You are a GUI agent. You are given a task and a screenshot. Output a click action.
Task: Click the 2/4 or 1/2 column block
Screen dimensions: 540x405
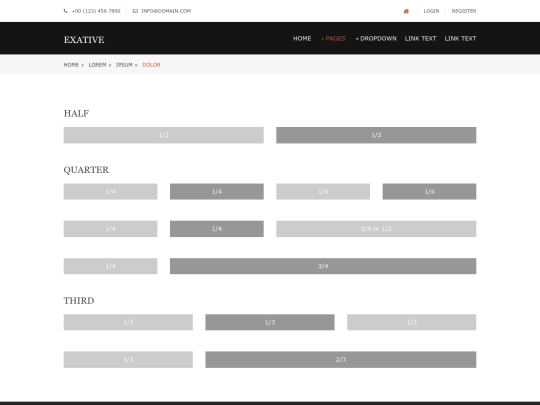[x=376, y=229]
